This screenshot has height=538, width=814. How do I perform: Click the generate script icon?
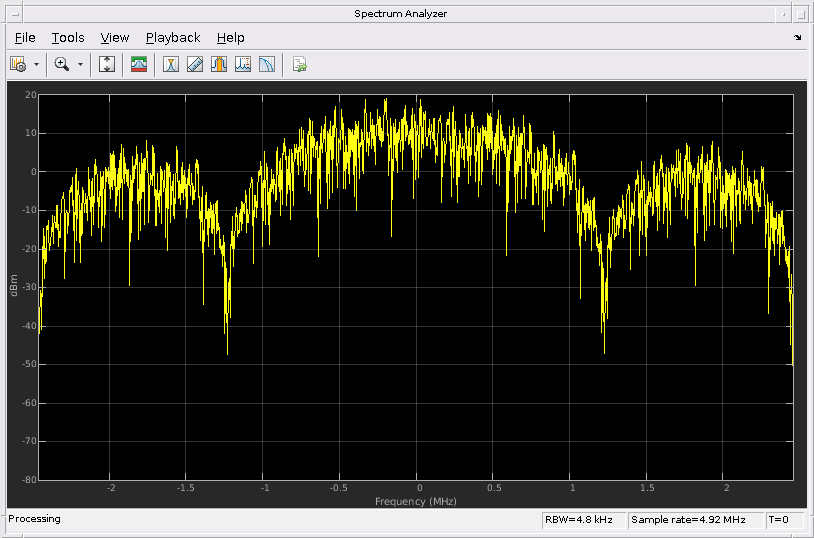pyautogui.click(x=299, y=64)
